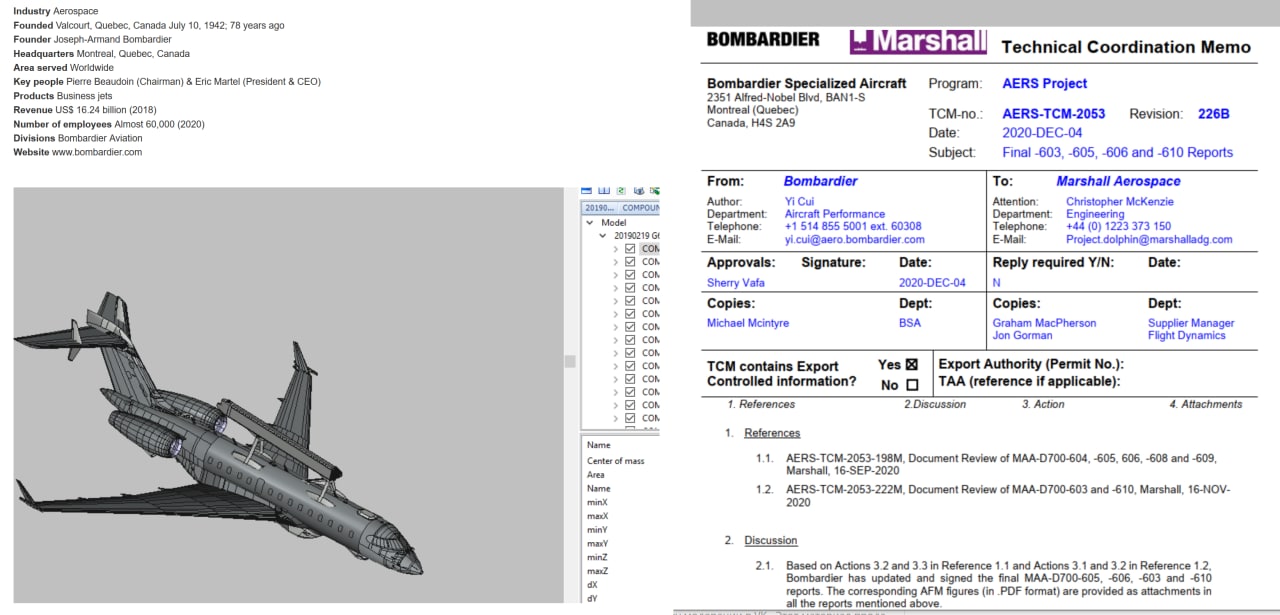Select the 'dX' property row

click(593, 585)
